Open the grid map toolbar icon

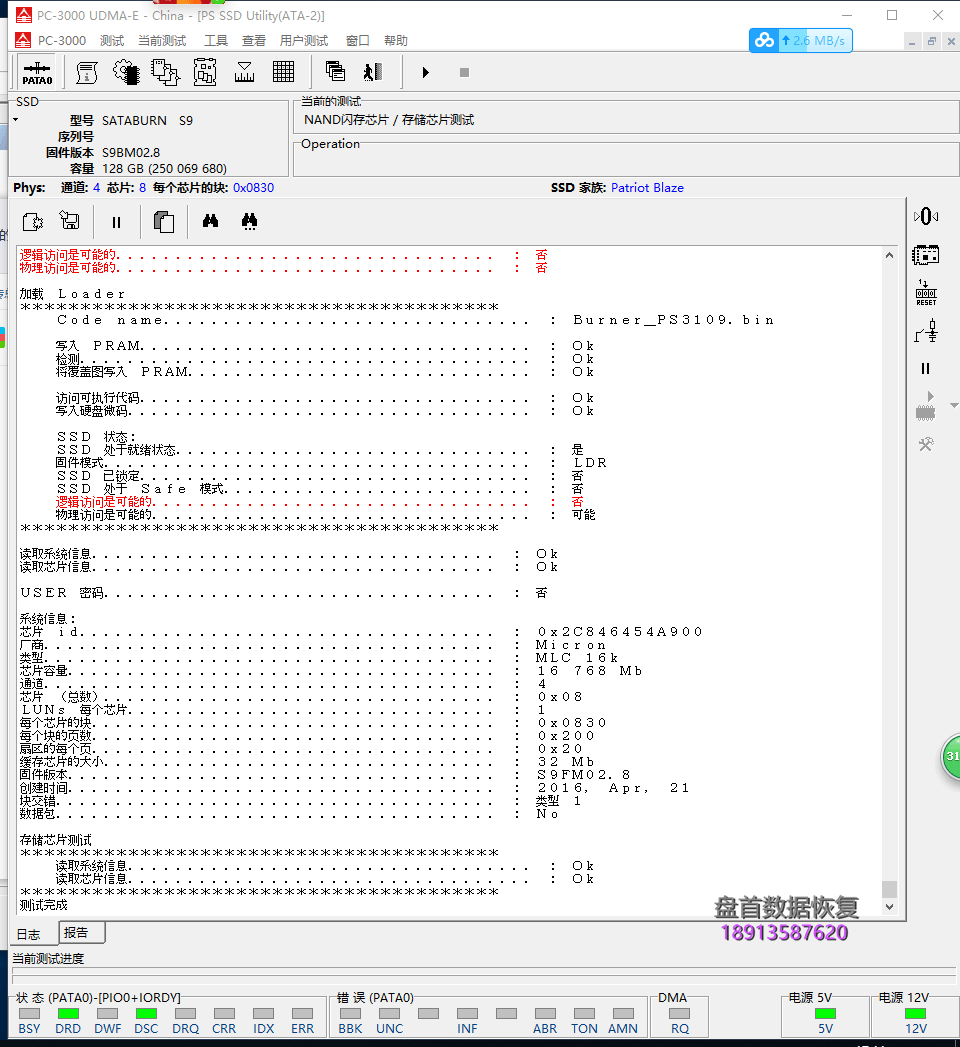point(283,72)
